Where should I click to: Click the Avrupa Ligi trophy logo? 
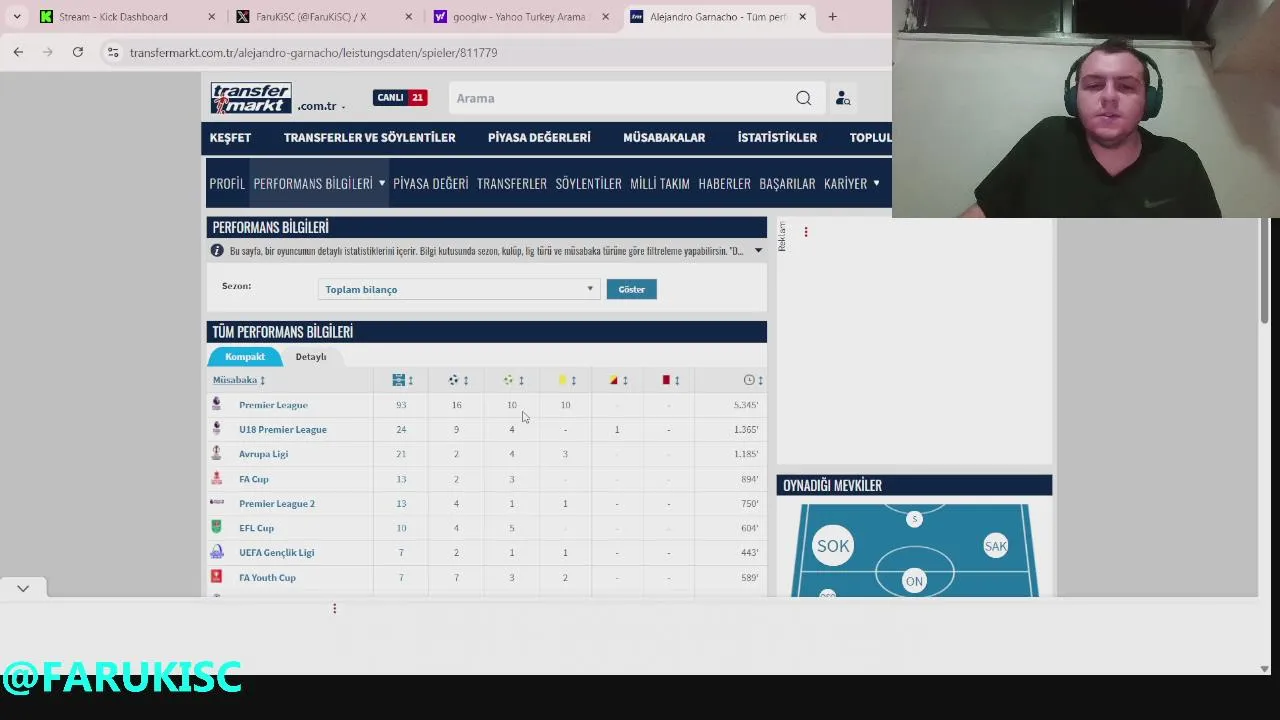(x=216, y=454)
